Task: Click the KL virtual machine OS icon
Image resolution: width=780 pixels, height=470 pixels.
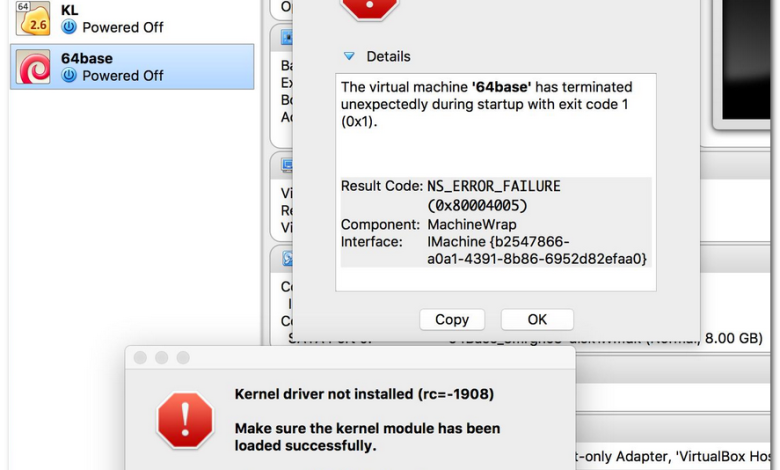Action: click(34, 18)
